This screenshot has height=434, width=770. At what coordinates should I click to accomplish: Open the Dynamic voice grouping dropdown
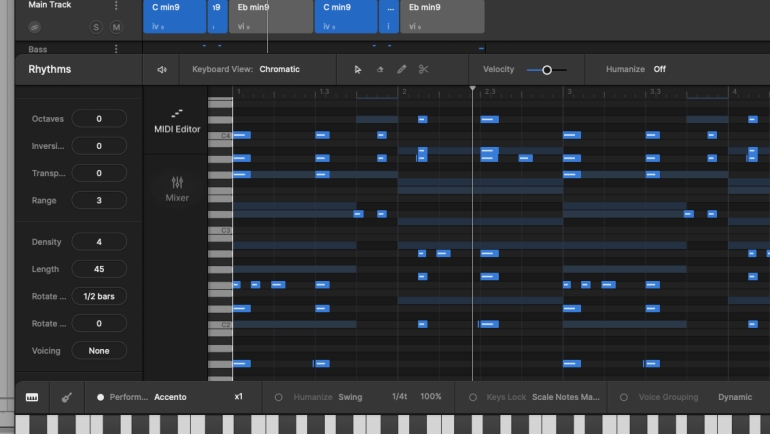click(x=735, y=397)
